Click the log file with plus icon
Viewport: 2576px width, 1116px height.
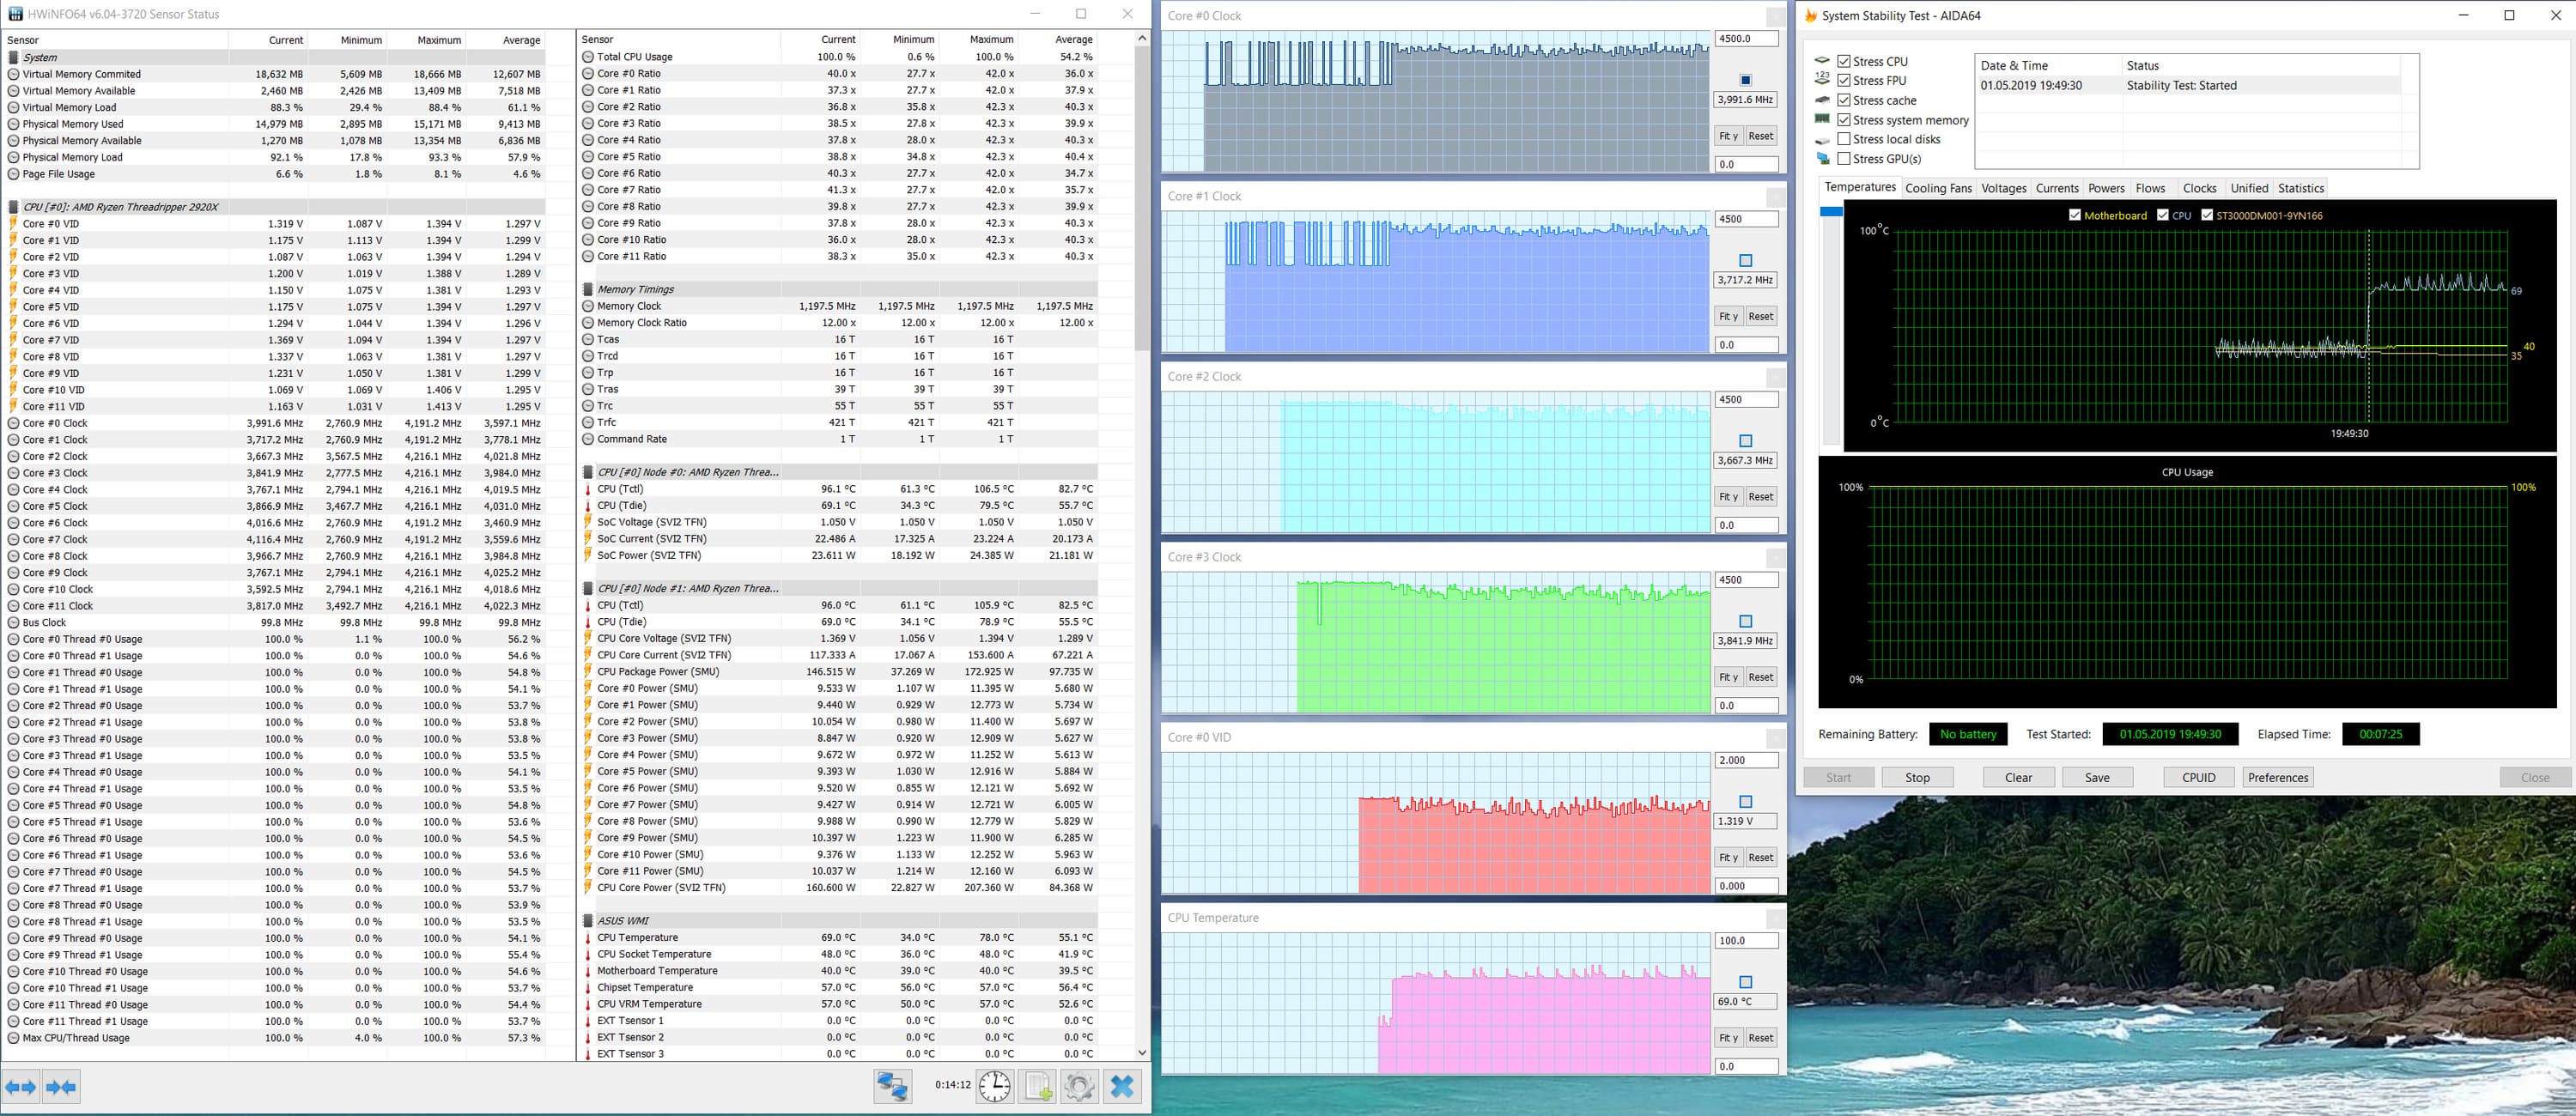click(x=1038, y=1086)
